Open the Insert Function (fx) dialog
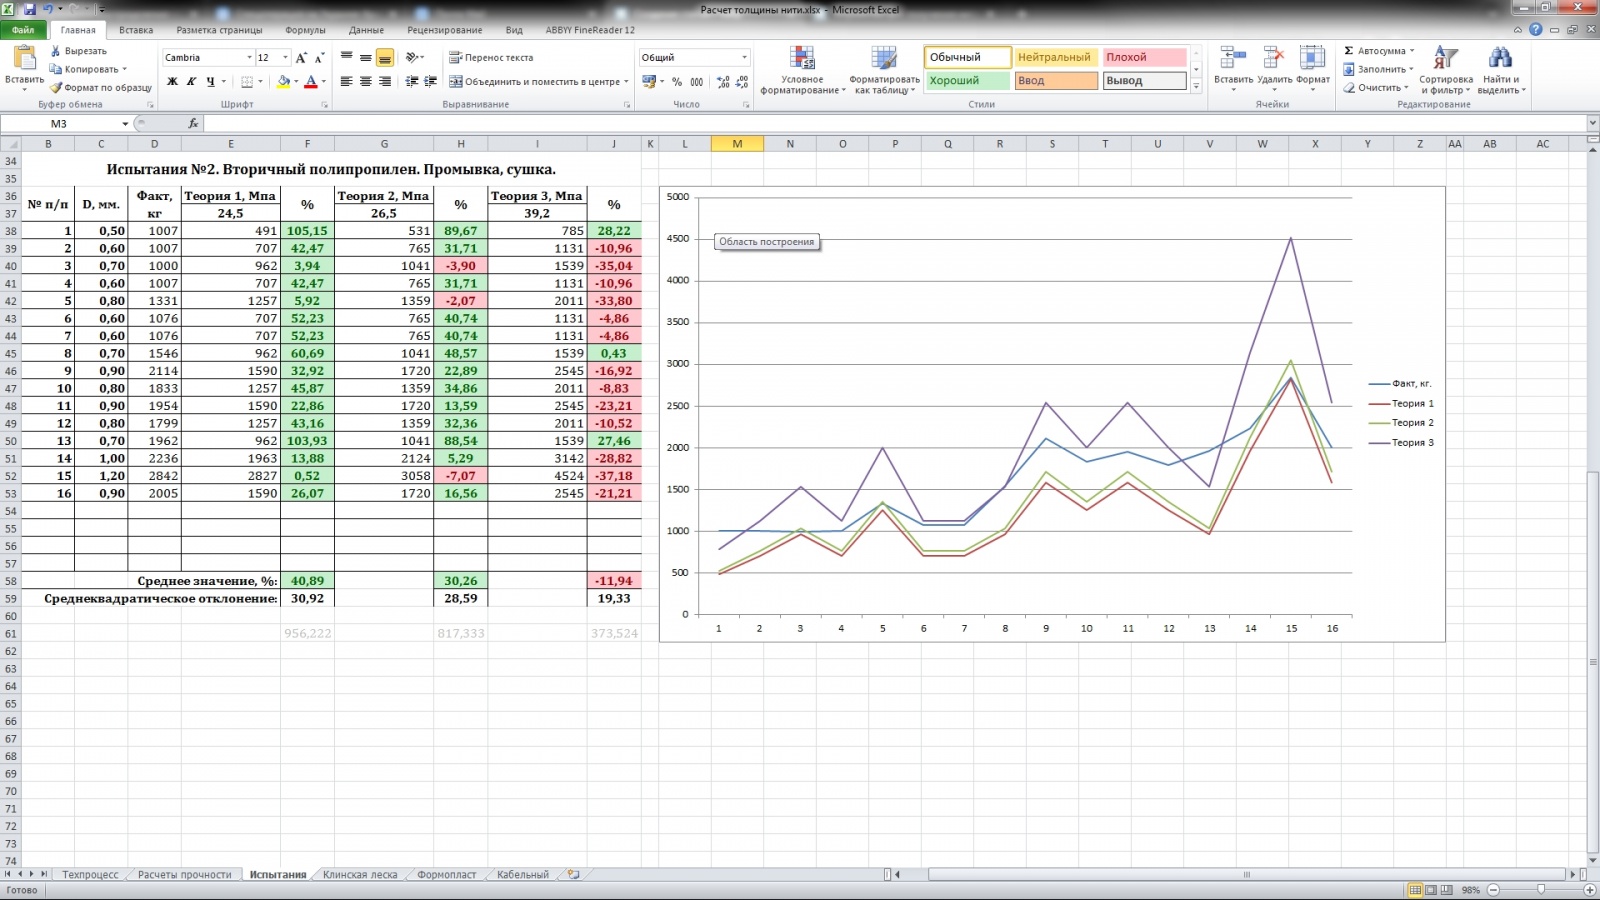The image size is (1600, 900). coord(193,123)
